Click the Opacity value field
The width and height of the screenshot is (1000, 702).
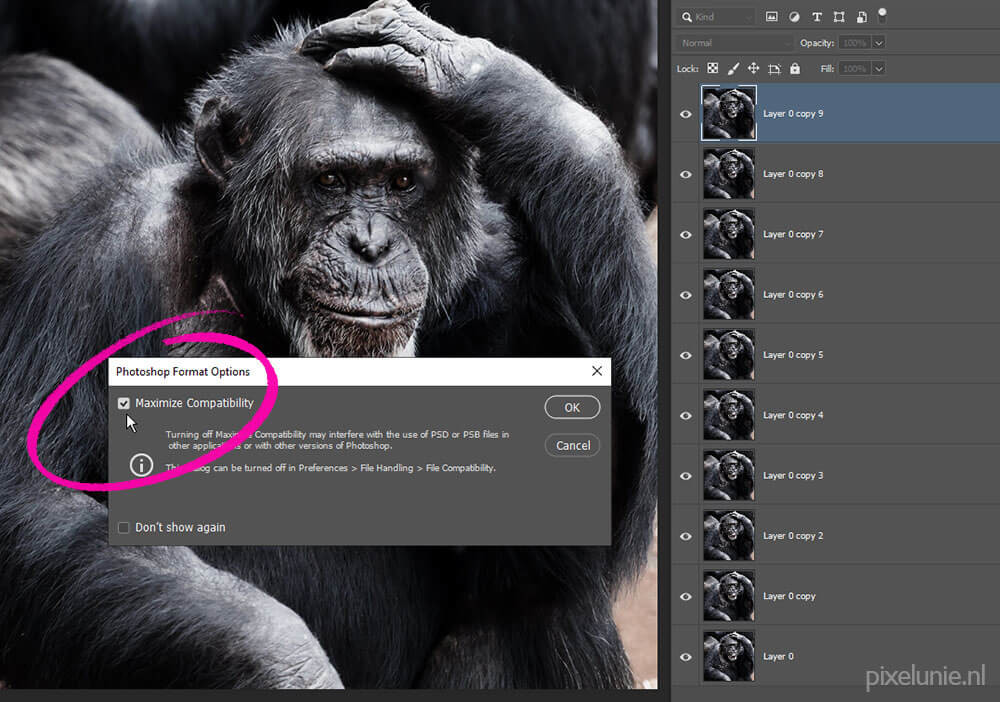855,43
